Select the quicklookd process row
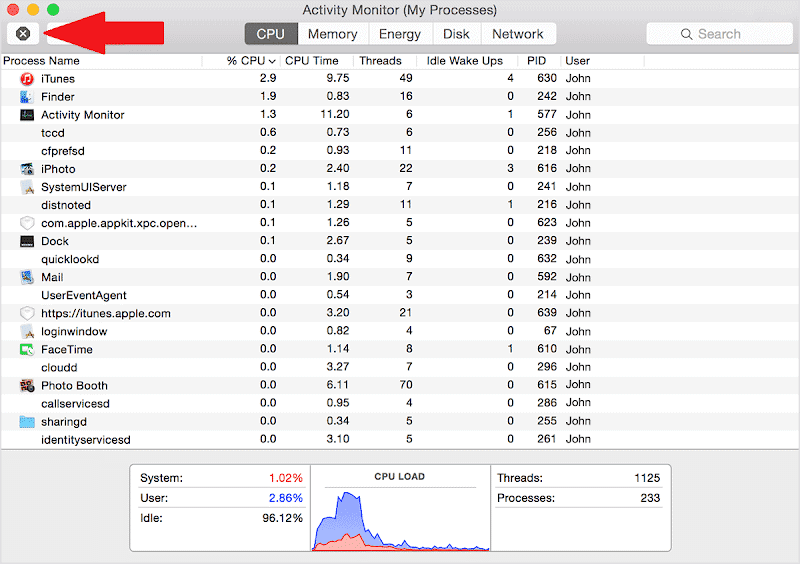The width and height of the screenshot is (800, 564). tap(399, 259)
